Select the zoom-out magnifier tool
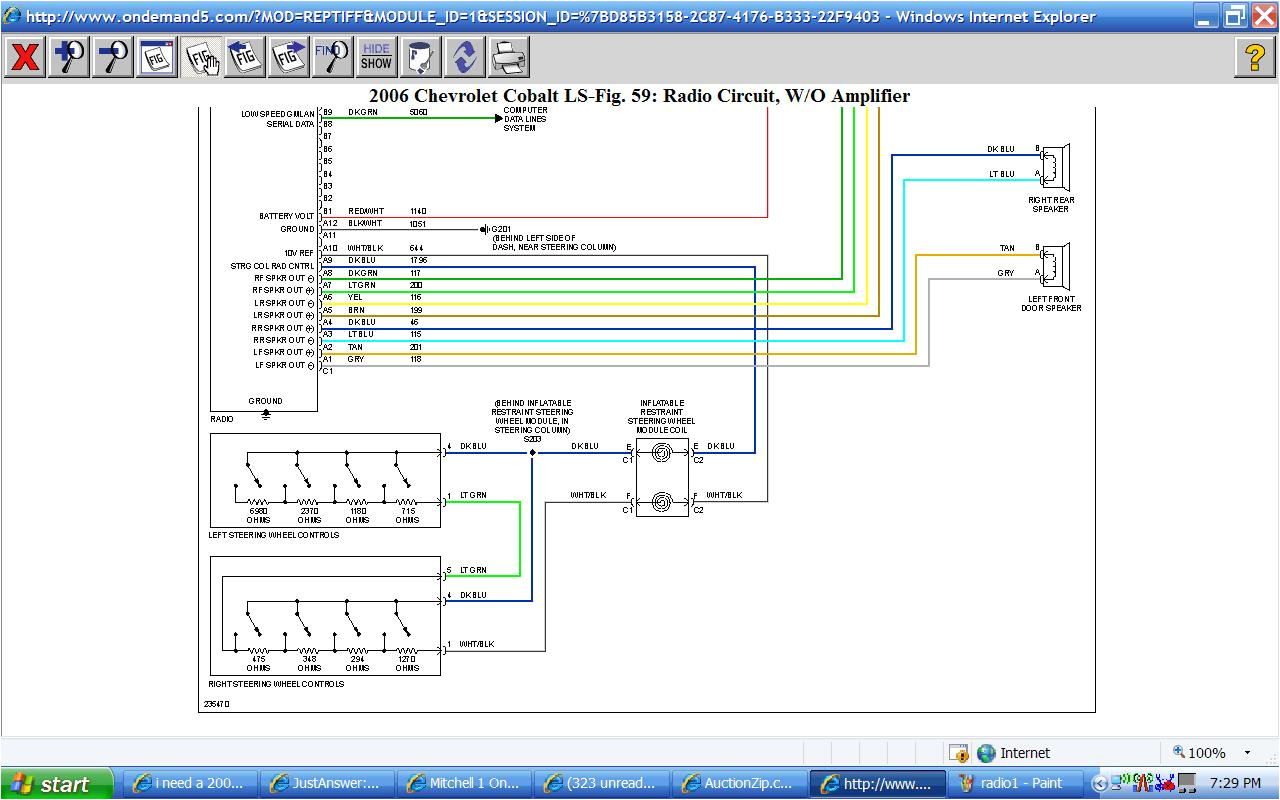Image resolution: width=1280 pixels, height=800 pixels. click(x=112, y=56)
